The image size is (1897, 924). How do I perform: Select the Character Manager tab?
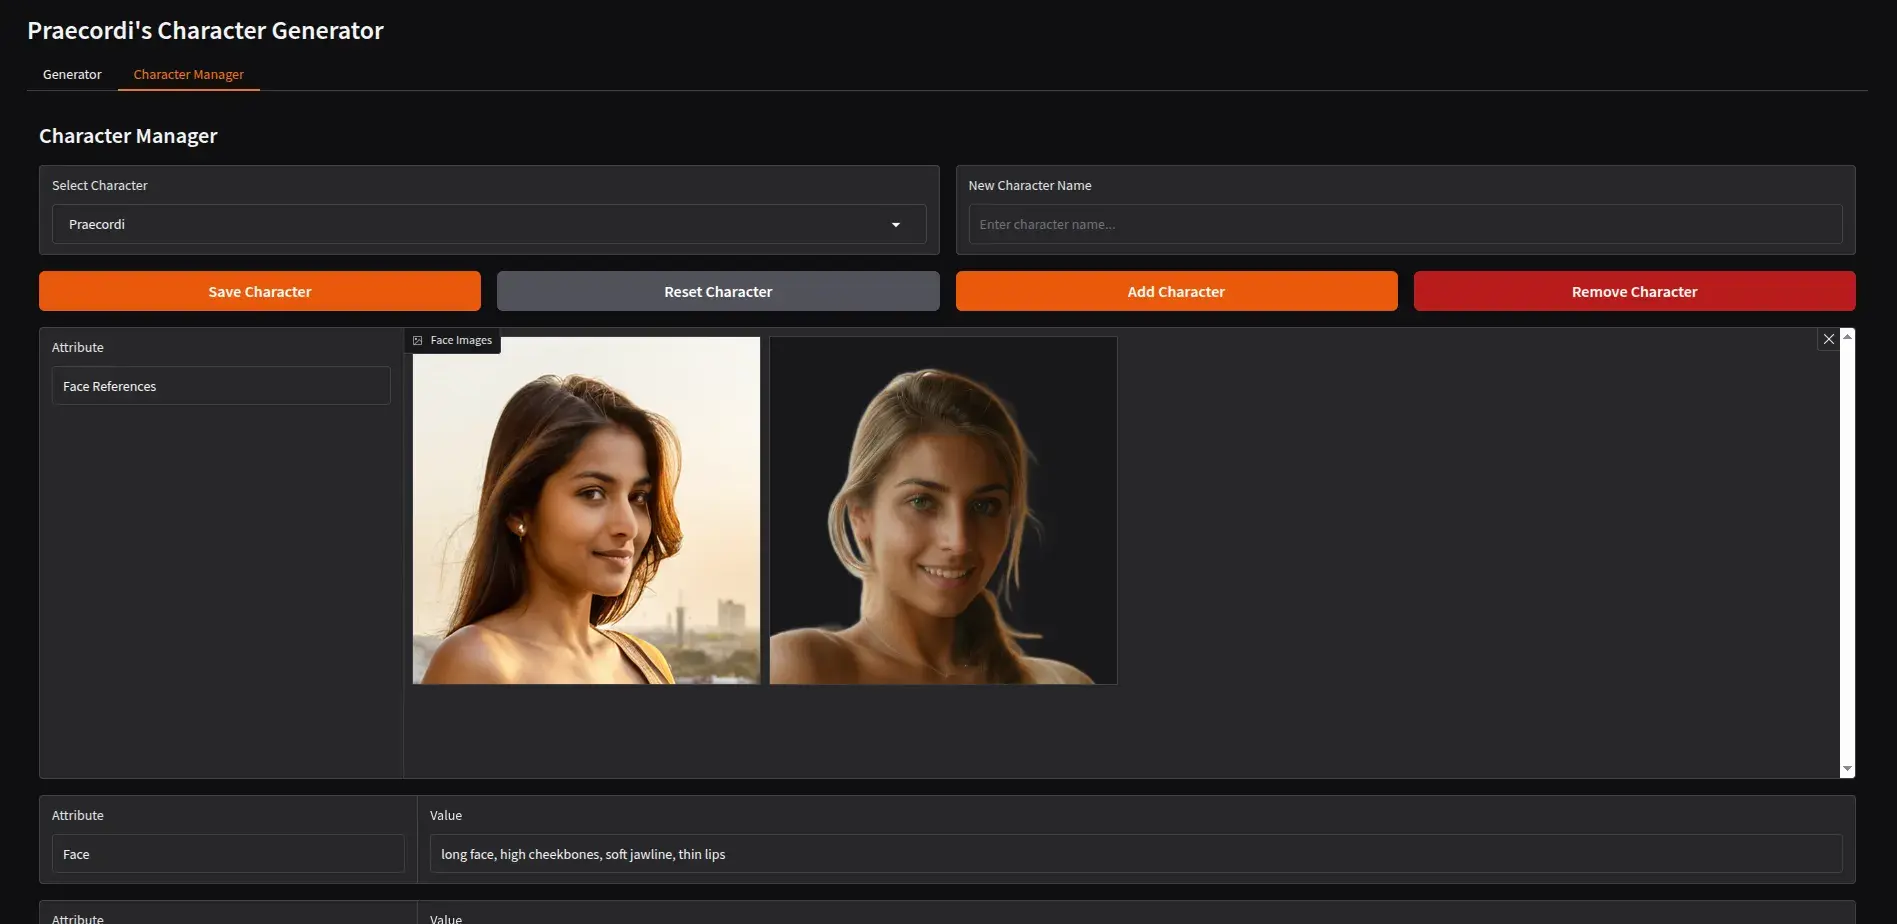click(x=188, y=75)
